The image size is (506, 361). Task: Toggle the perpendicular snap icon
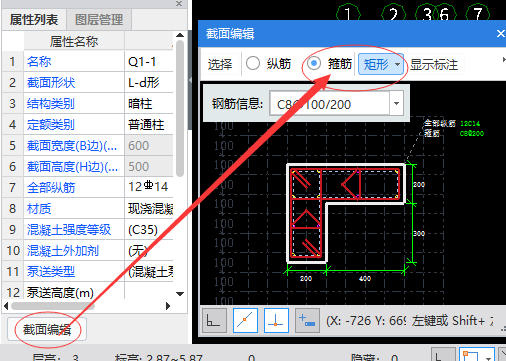pos(276,320)
